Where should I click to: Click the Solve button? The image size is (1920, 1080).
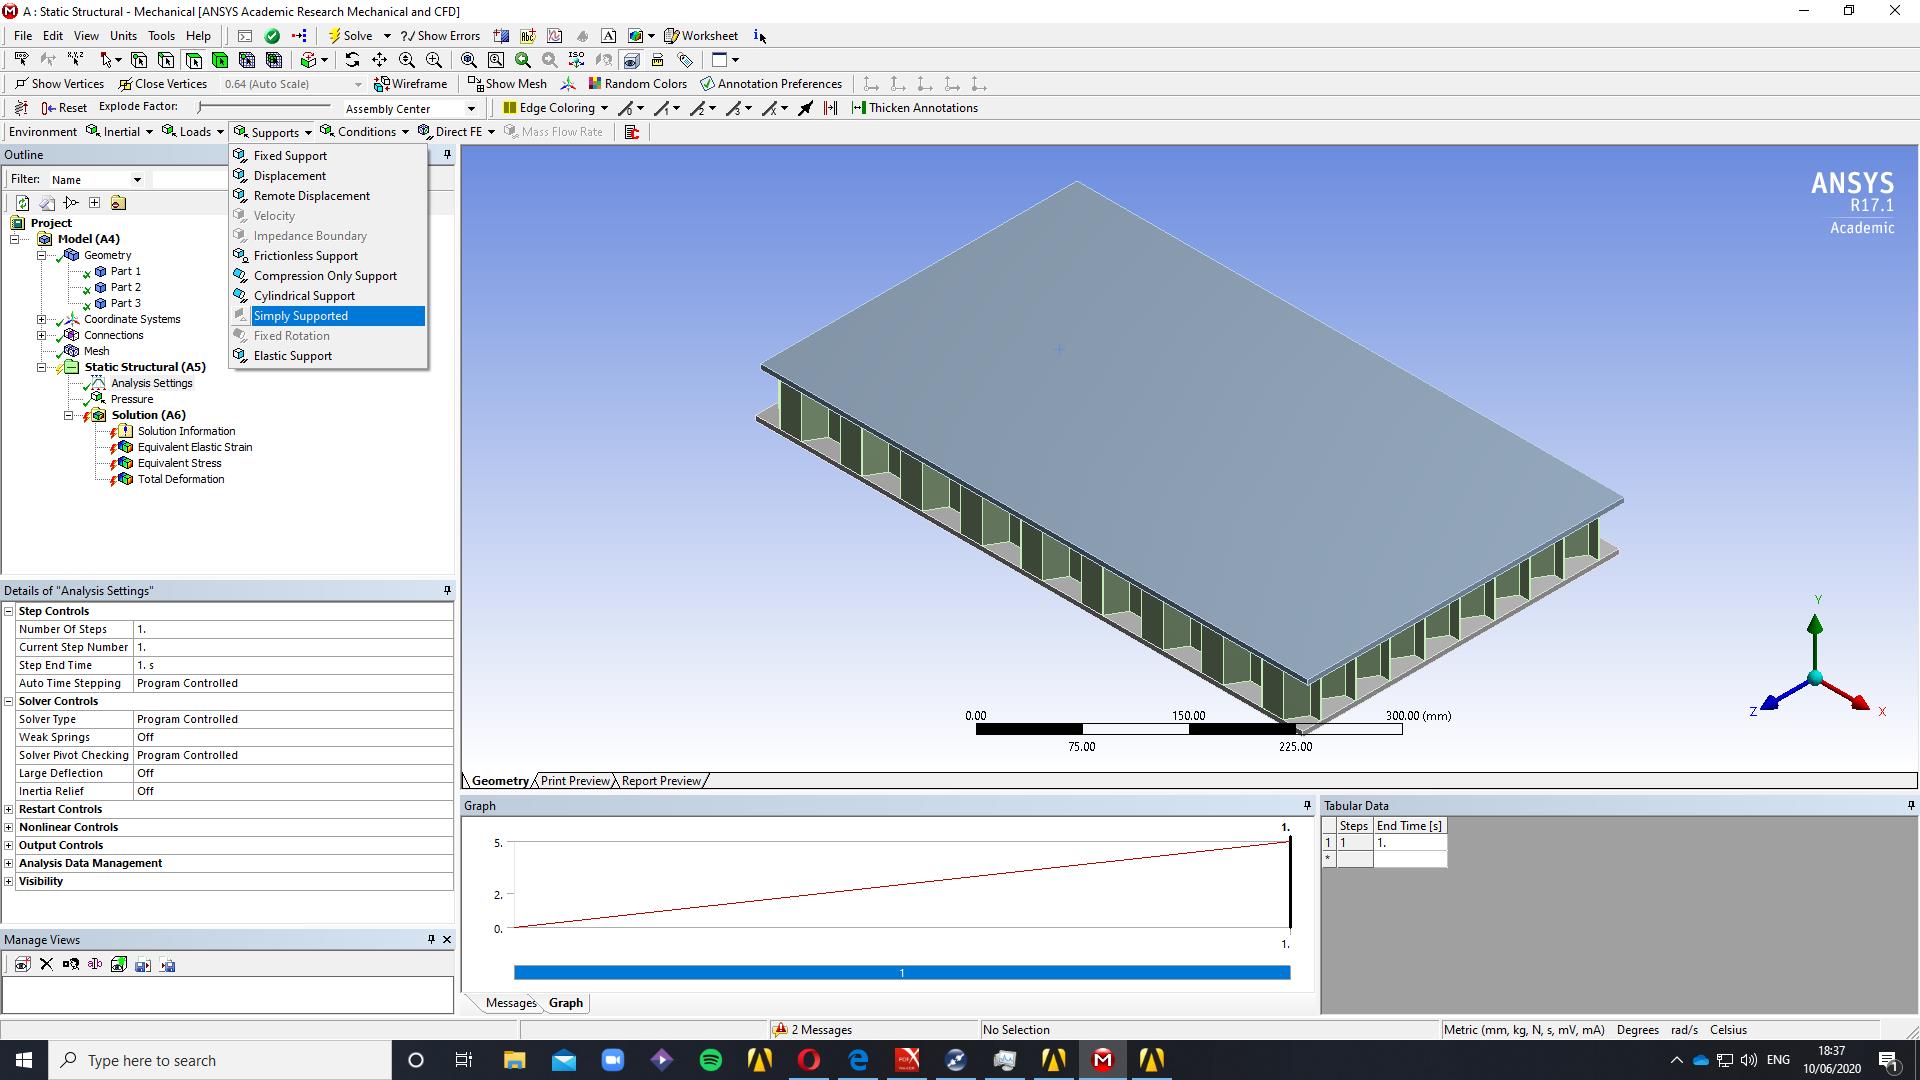click(351, 36)
